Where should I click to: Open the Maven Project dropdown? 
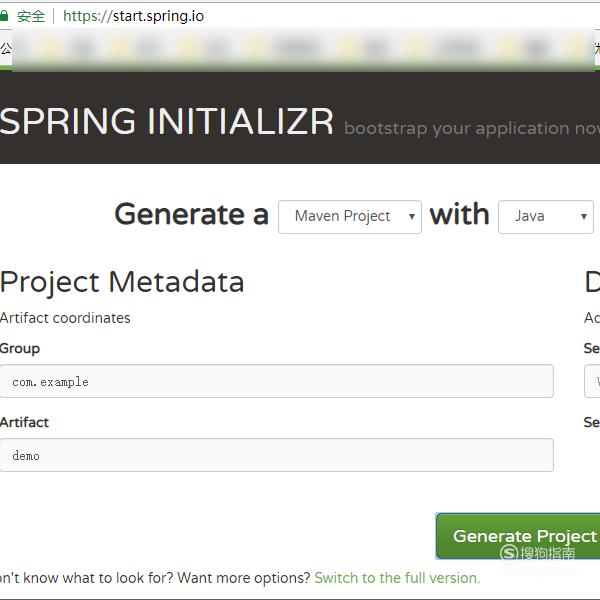350,217
